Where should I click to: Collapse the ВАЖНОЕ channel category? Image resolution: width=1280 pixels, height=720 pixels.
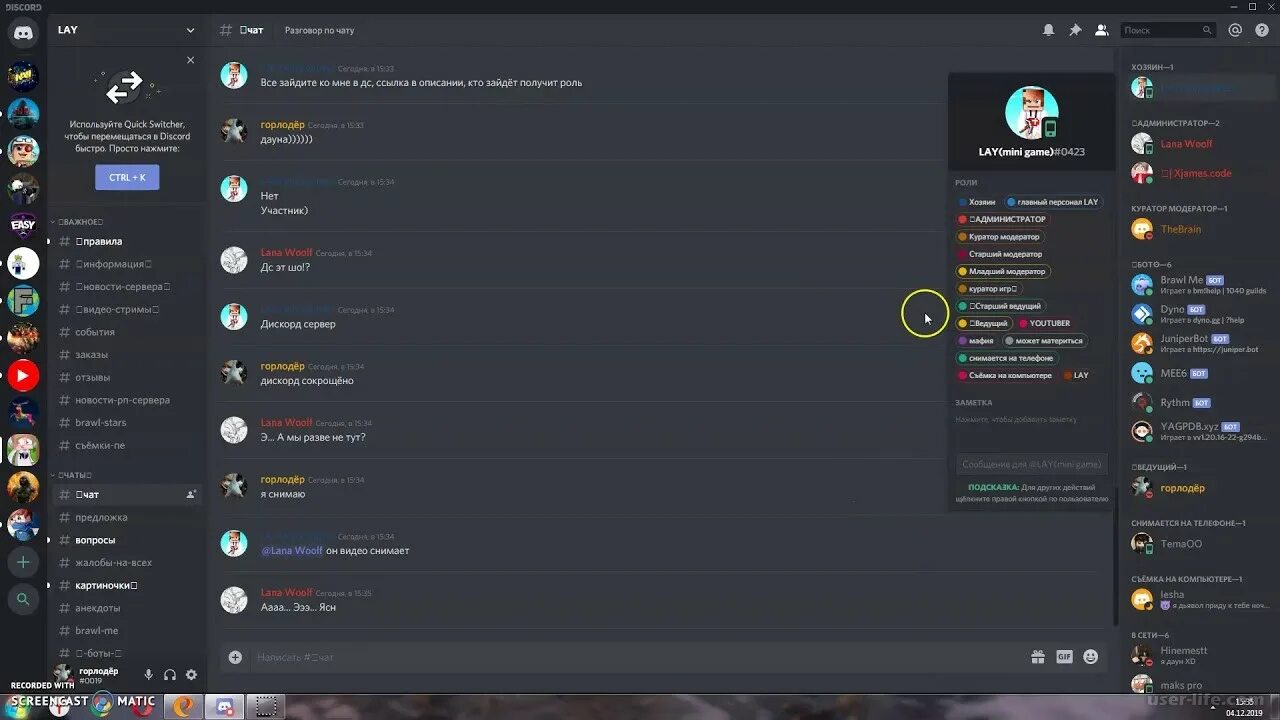pyautogui.click(x=78, y=222)
